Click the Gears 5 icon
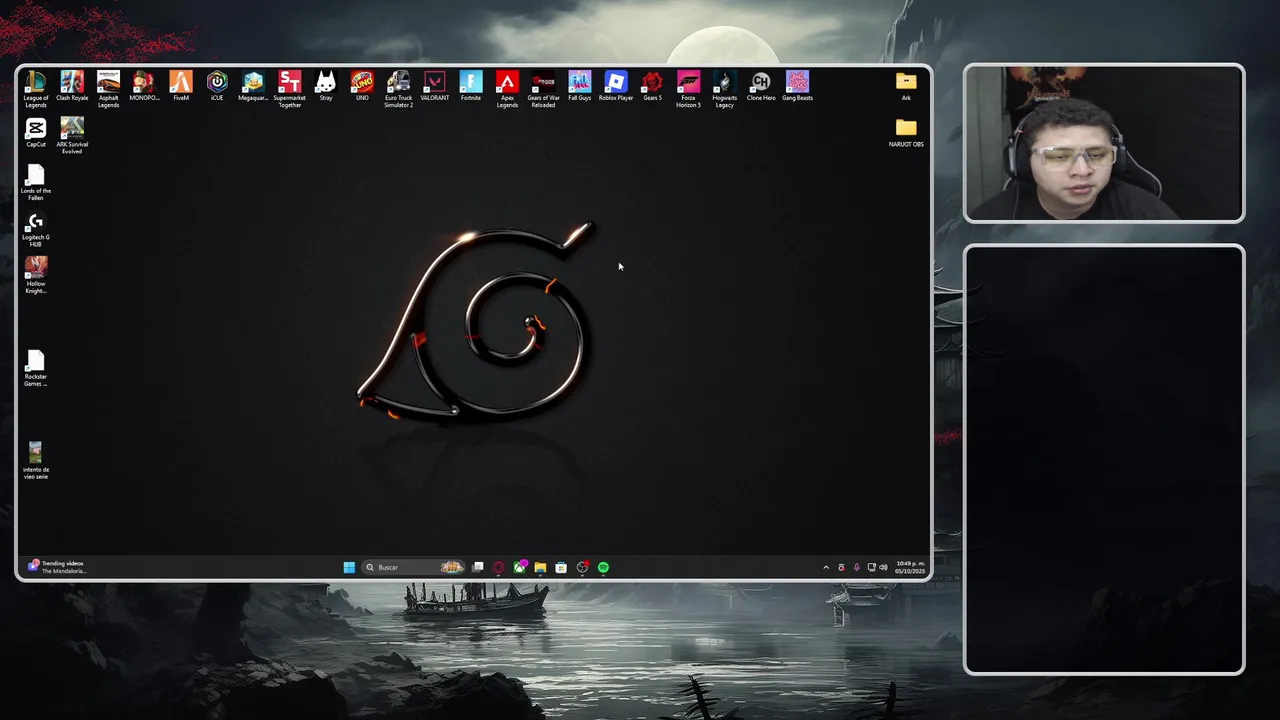Screen dimensions: 1280x720 (652, 86)
